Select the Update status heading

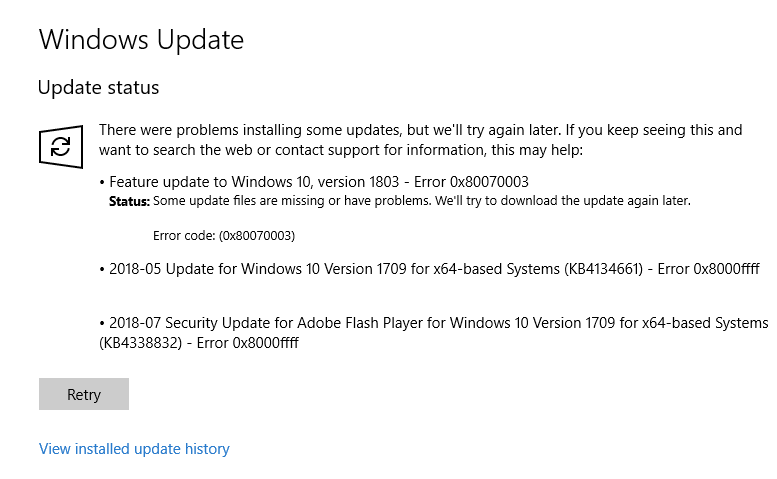(x=98, y=88)
